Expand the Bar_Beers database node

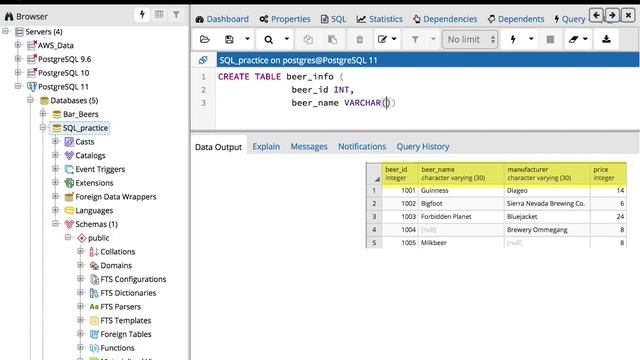43,113
